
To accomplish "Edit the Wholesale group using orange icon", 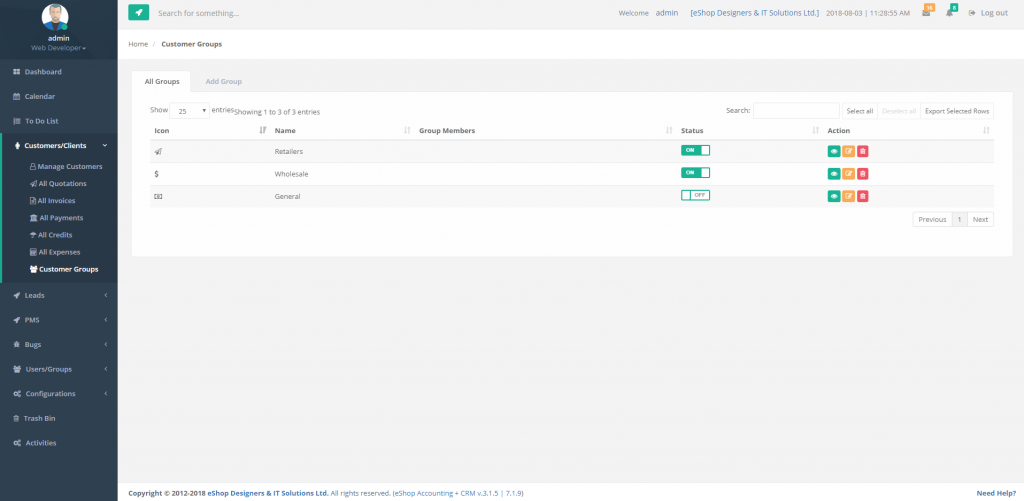I will [x=848, y=174].
